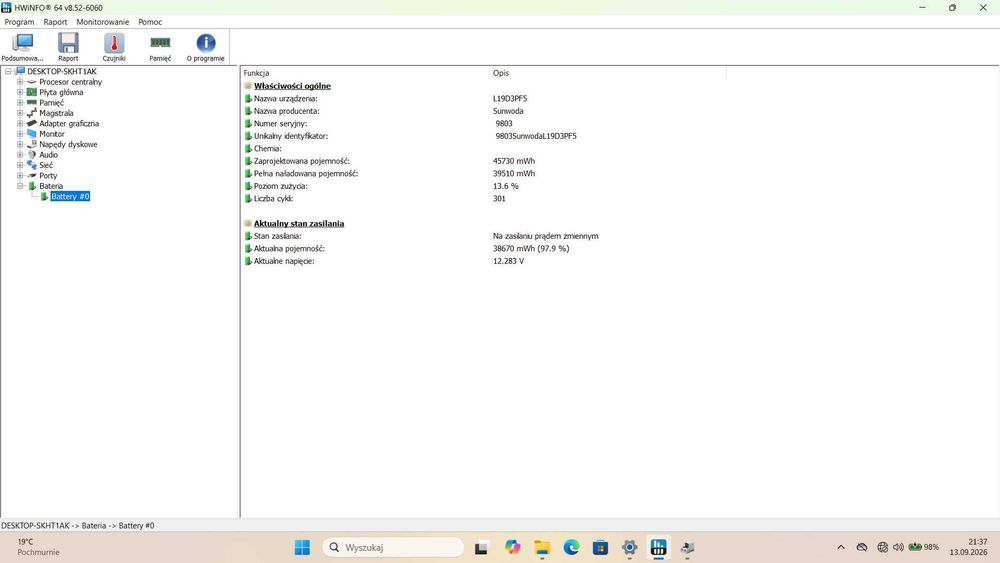The width and height of the screenshot is (1000, 563).
Task: Expand the Procesor centralny node
Action: click(x=20, y=82)
